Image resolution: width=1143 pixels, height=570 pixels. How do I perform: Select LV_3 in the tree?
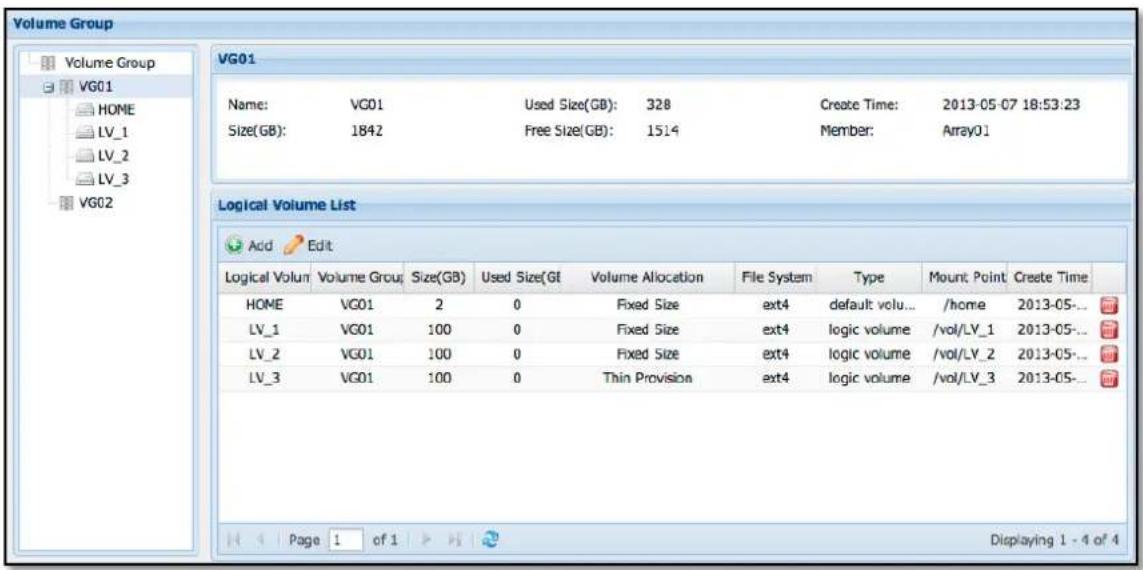[x=113, y=179]
